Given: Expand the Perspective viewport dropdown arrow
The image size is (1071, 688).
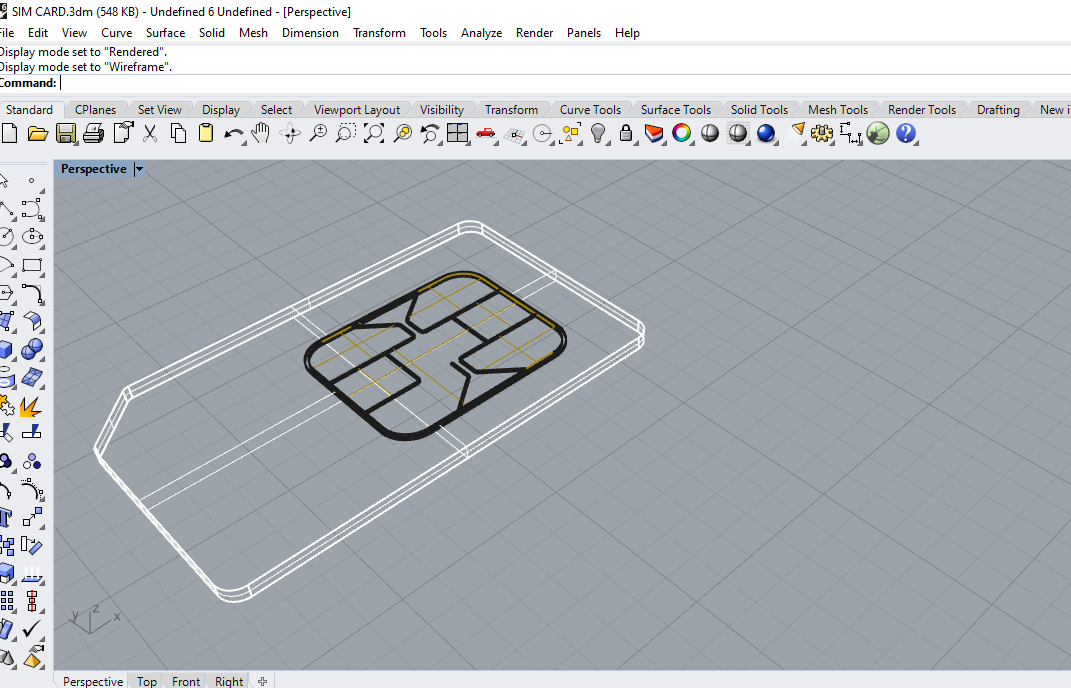Looking at the screenshot, I should [139, 169].
